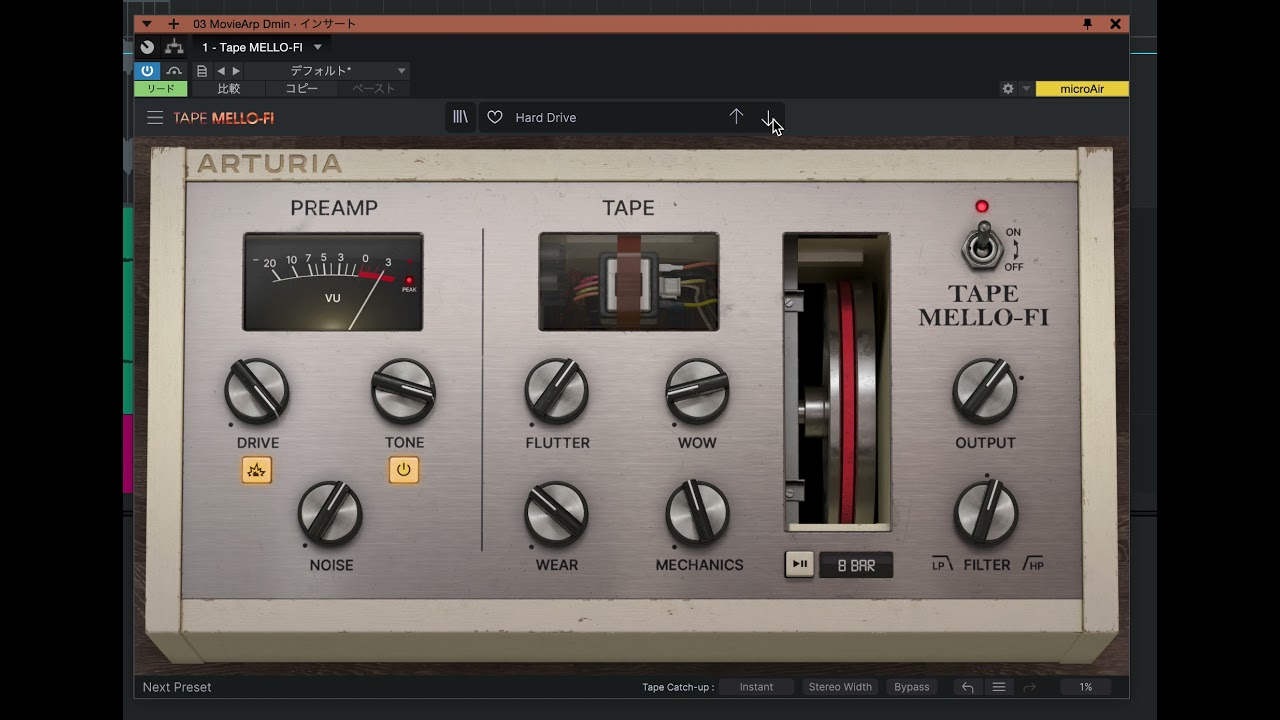Click the round knob icon at top left
This screenshot has height=720, width=1280.
(147, 47)
